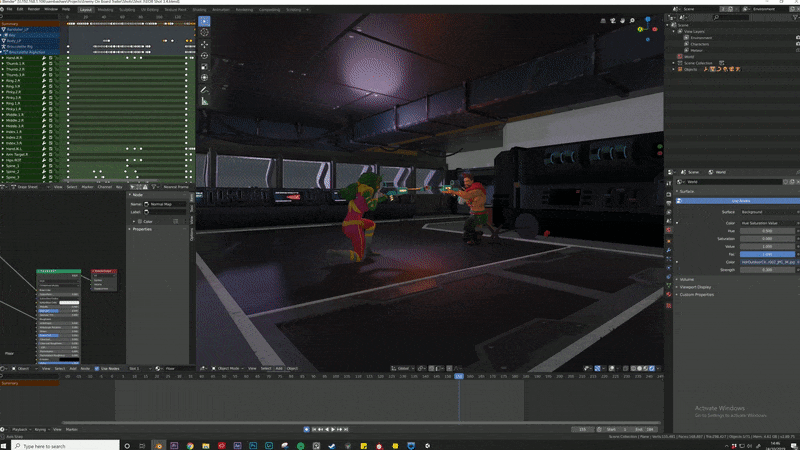Open the Nearest Frame dropdown in Dope Sheet
Viewport: 800px width, 450px height.
[176, 187]
